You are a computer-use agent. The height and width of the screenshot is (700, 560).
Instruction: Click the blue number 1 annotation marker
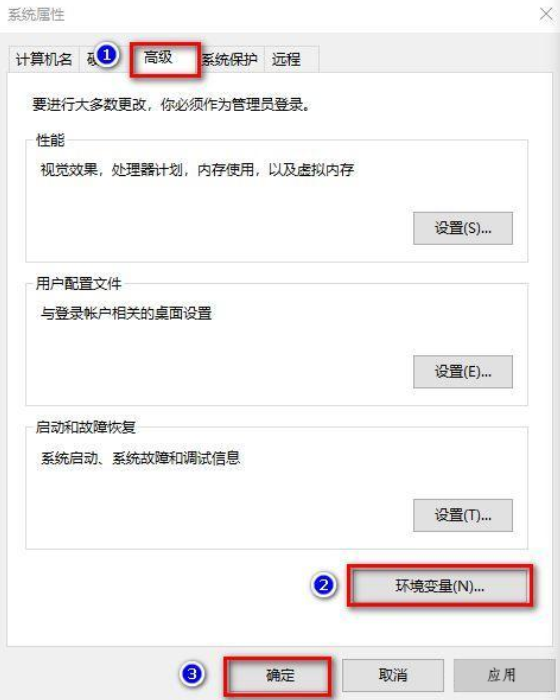106,55
